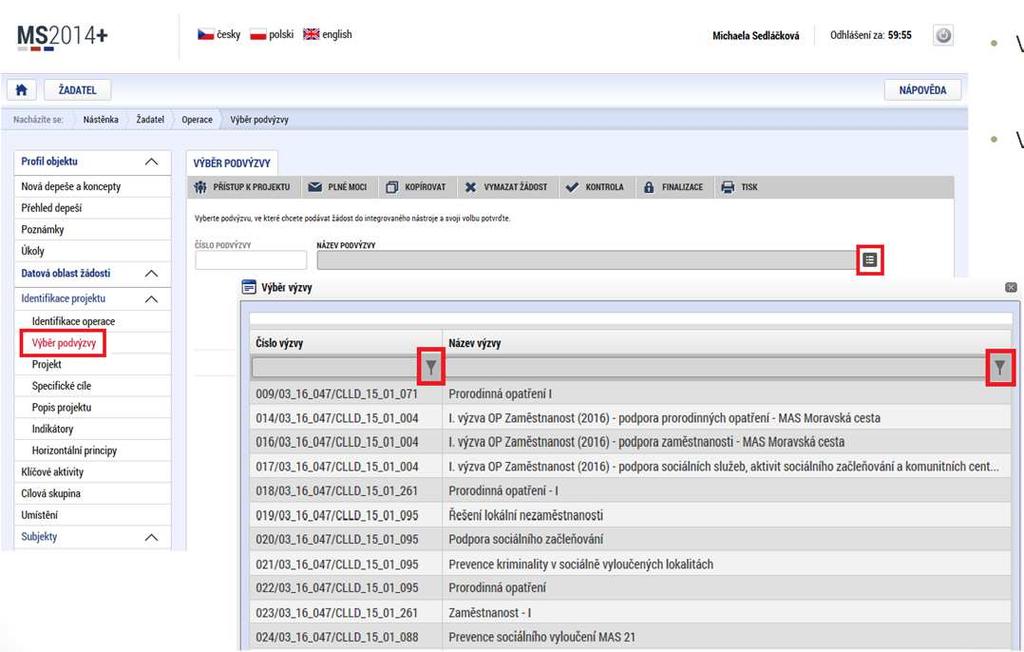Viewport: 1024px width, 652px height.
Task: Click the MS2014+ logo
Action: pyautogui.click(x=63, y=37)
